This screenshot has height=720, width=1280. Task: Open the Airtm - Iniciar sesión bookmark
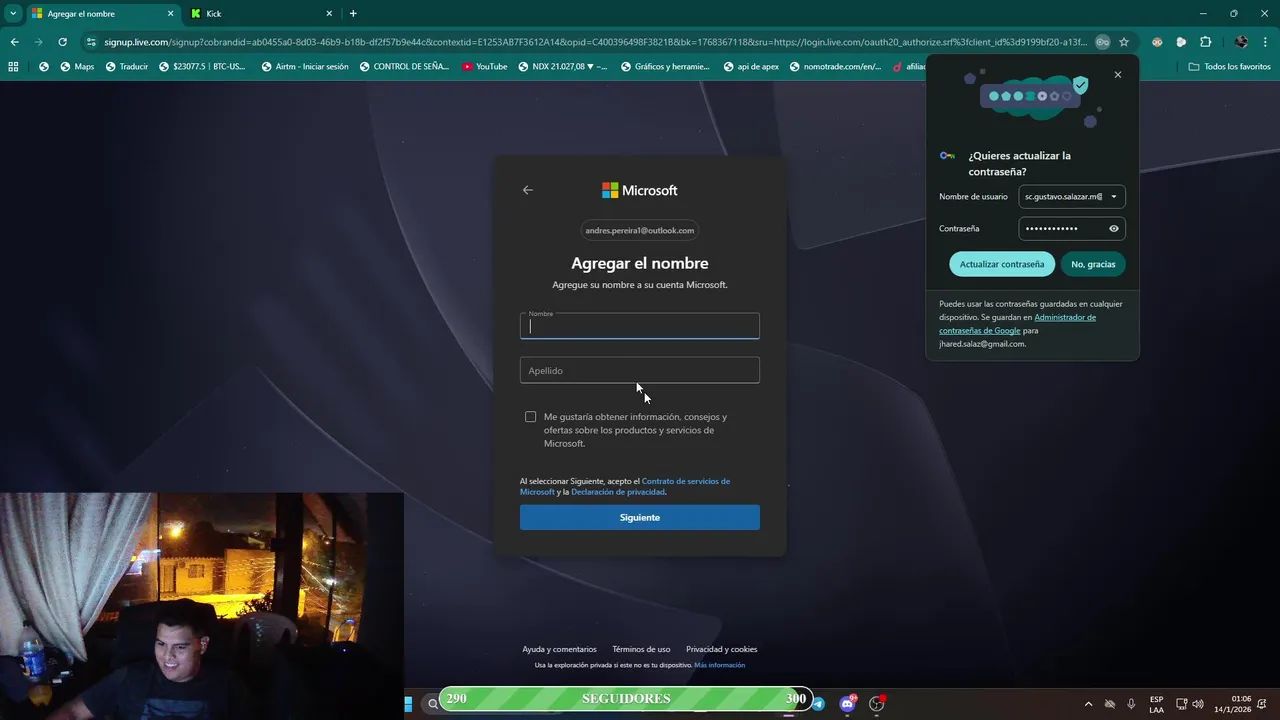click(x=305, y=67)
